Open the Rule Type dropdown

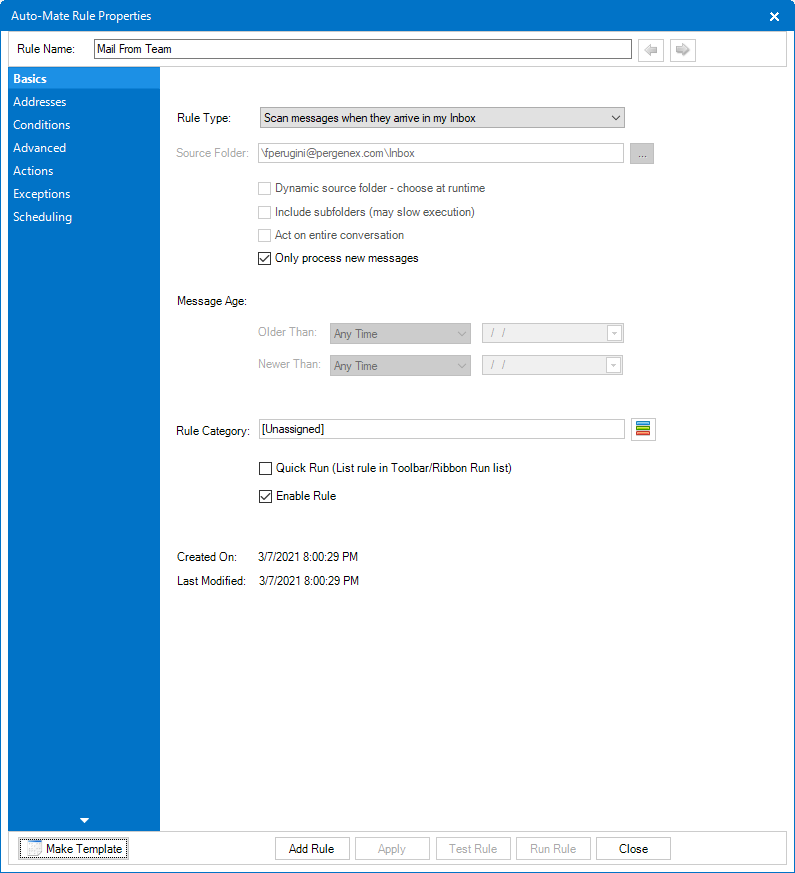pos(442,118)
